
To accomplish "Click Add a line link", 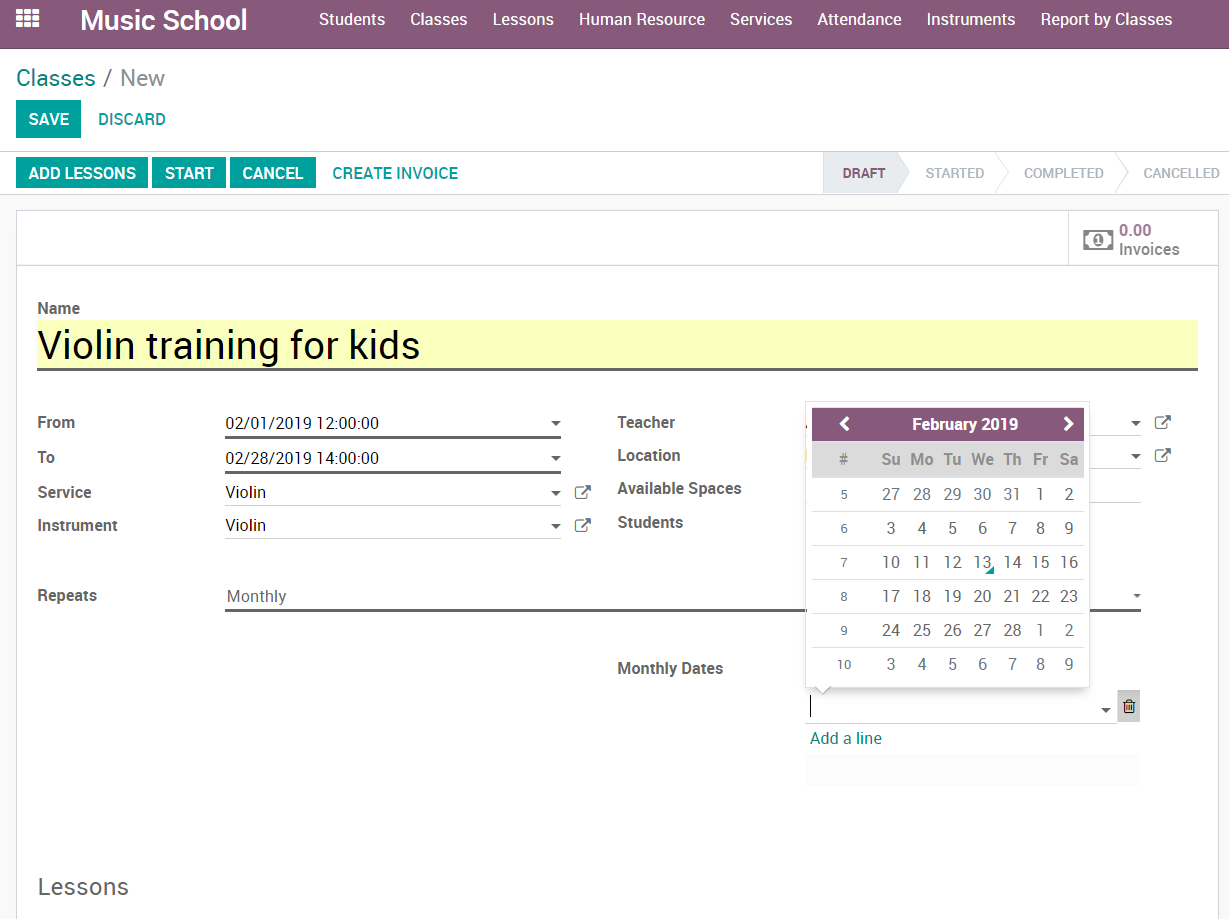I will (845, 738).
